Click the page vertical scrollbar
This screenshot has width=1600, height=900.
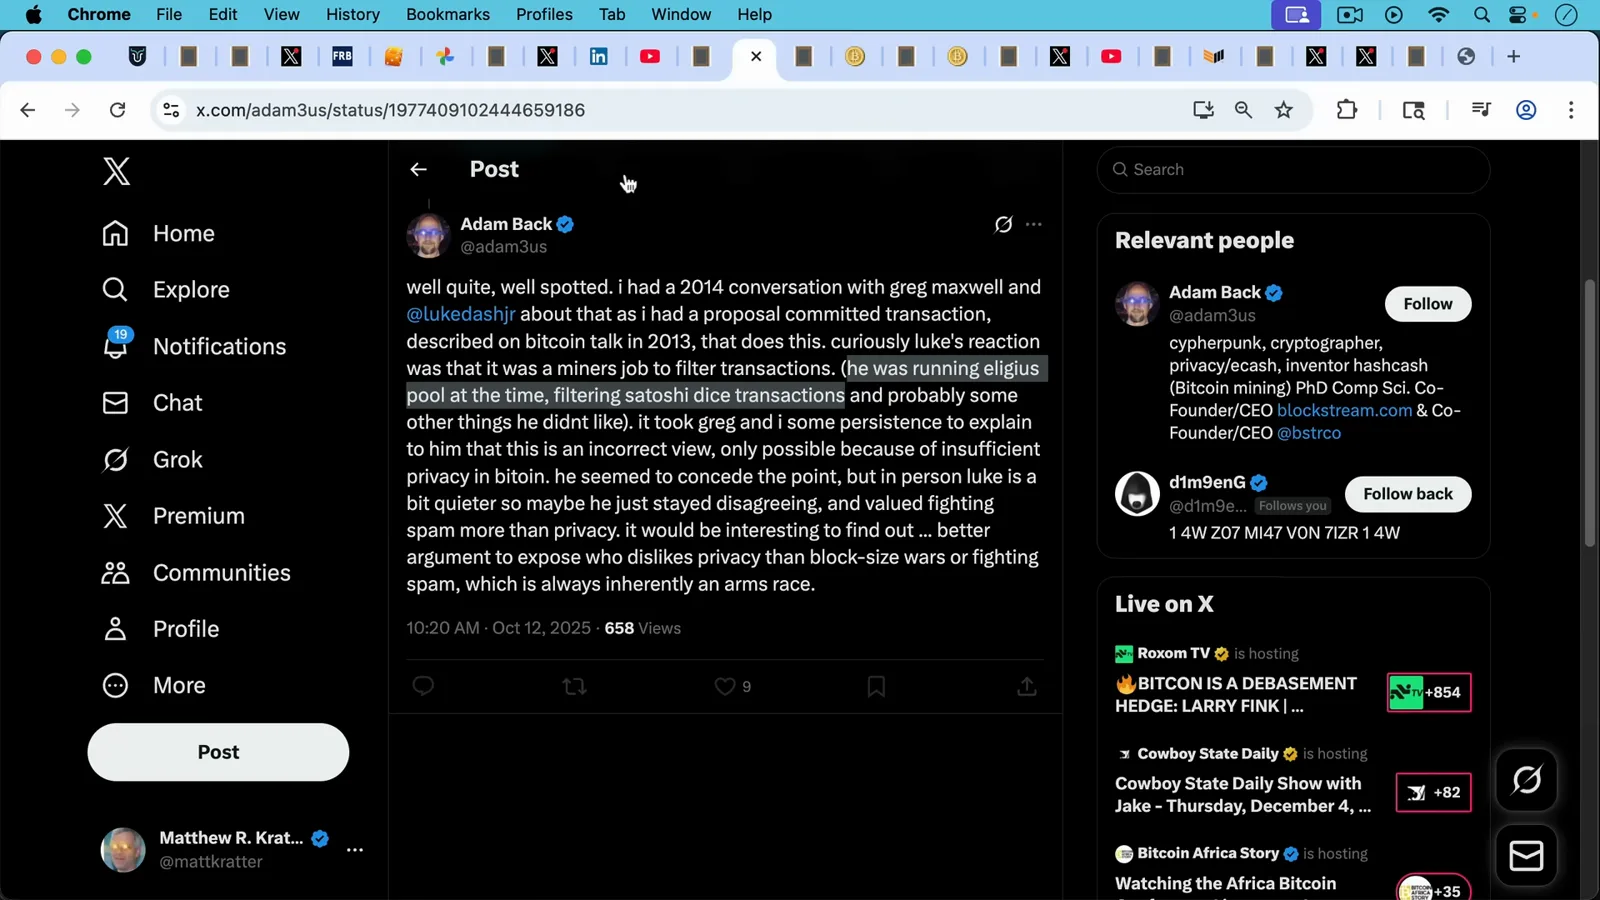[x=1590, y=413]
